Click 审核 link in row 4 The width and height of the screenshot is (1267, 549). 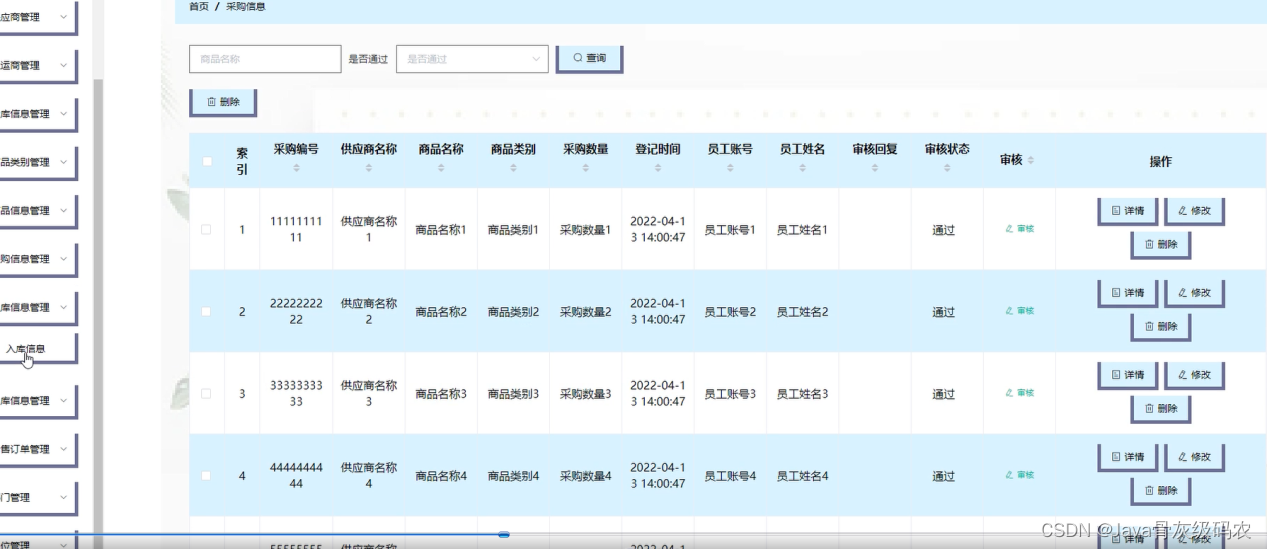[1019, 475]
